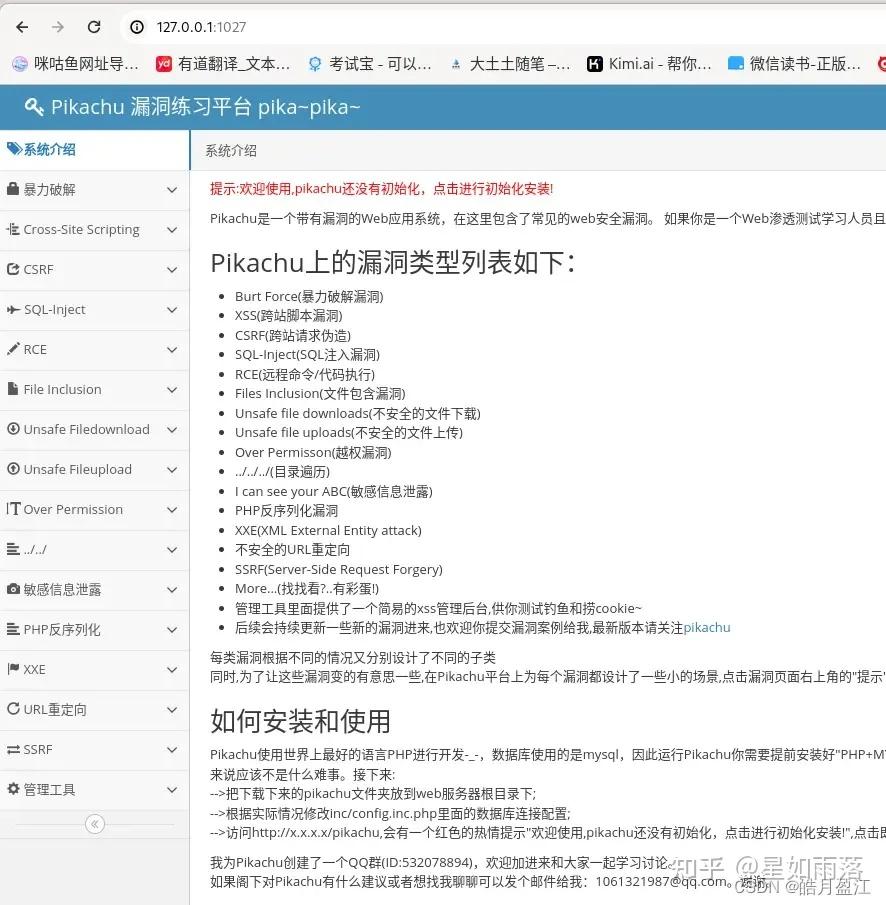This screenshot has height=905, width=886.
Task: Click the browser address bar showing 127.0.0.1:1027
Action: point(200,27)
